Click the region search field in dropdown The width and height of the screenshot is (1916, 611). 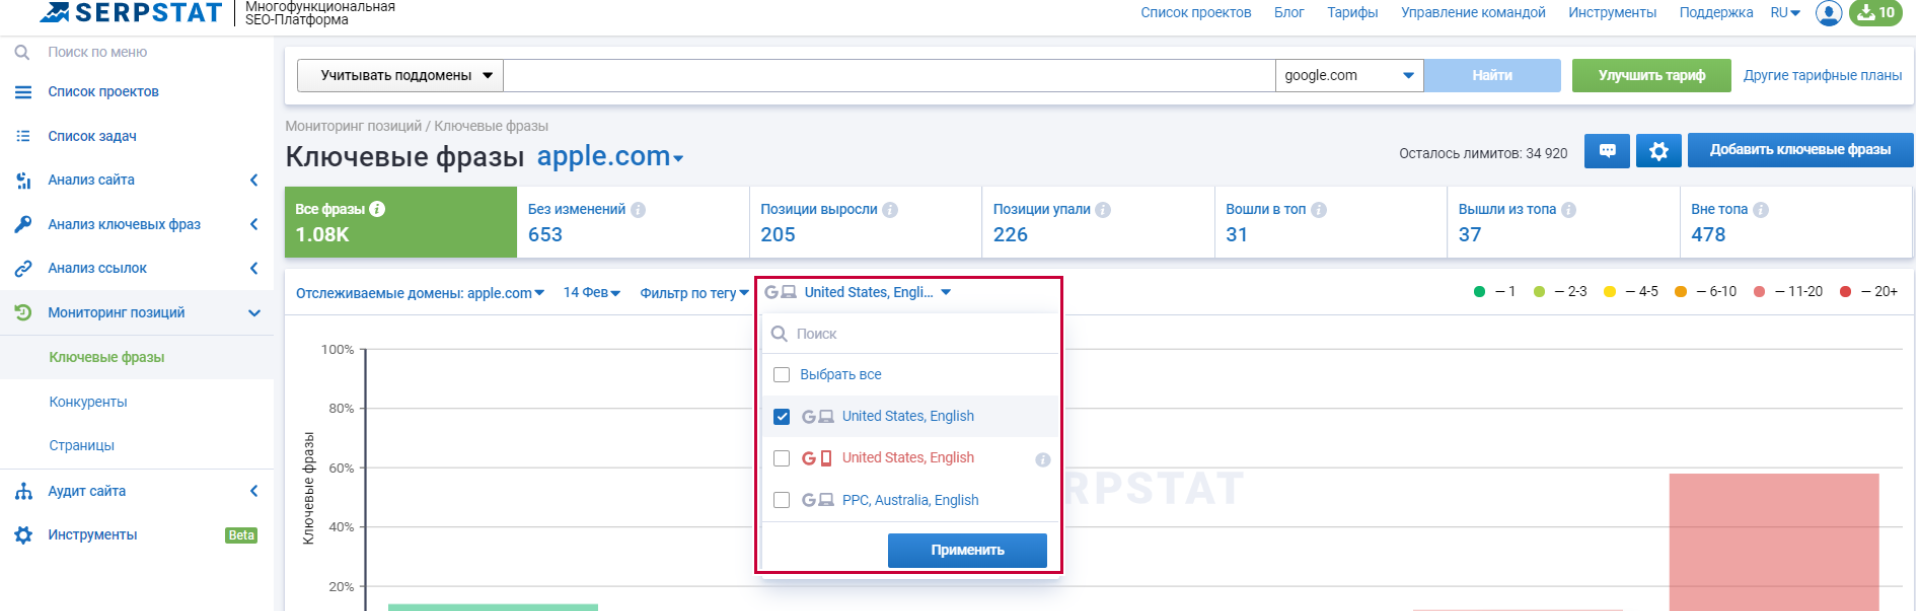920,334
